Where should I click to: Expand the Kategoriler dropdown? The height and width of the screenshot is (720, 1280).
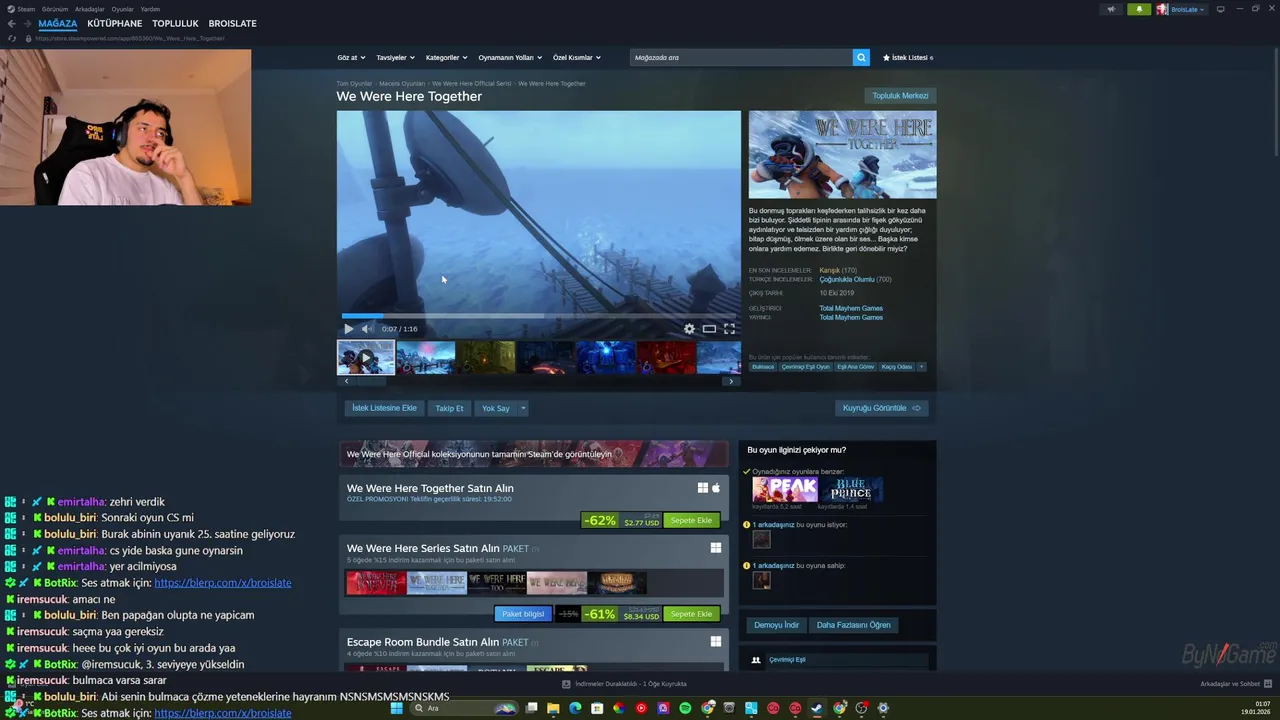click(x=447, y=57)
